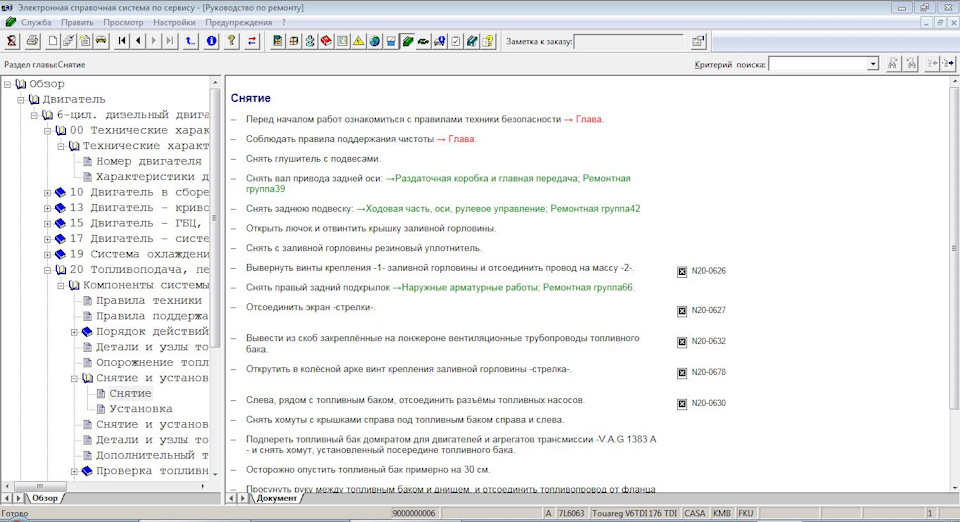The height and width of the screenshot is (522, 960).
Task: Open the search criterion dropdown
Action: [873, 64]
